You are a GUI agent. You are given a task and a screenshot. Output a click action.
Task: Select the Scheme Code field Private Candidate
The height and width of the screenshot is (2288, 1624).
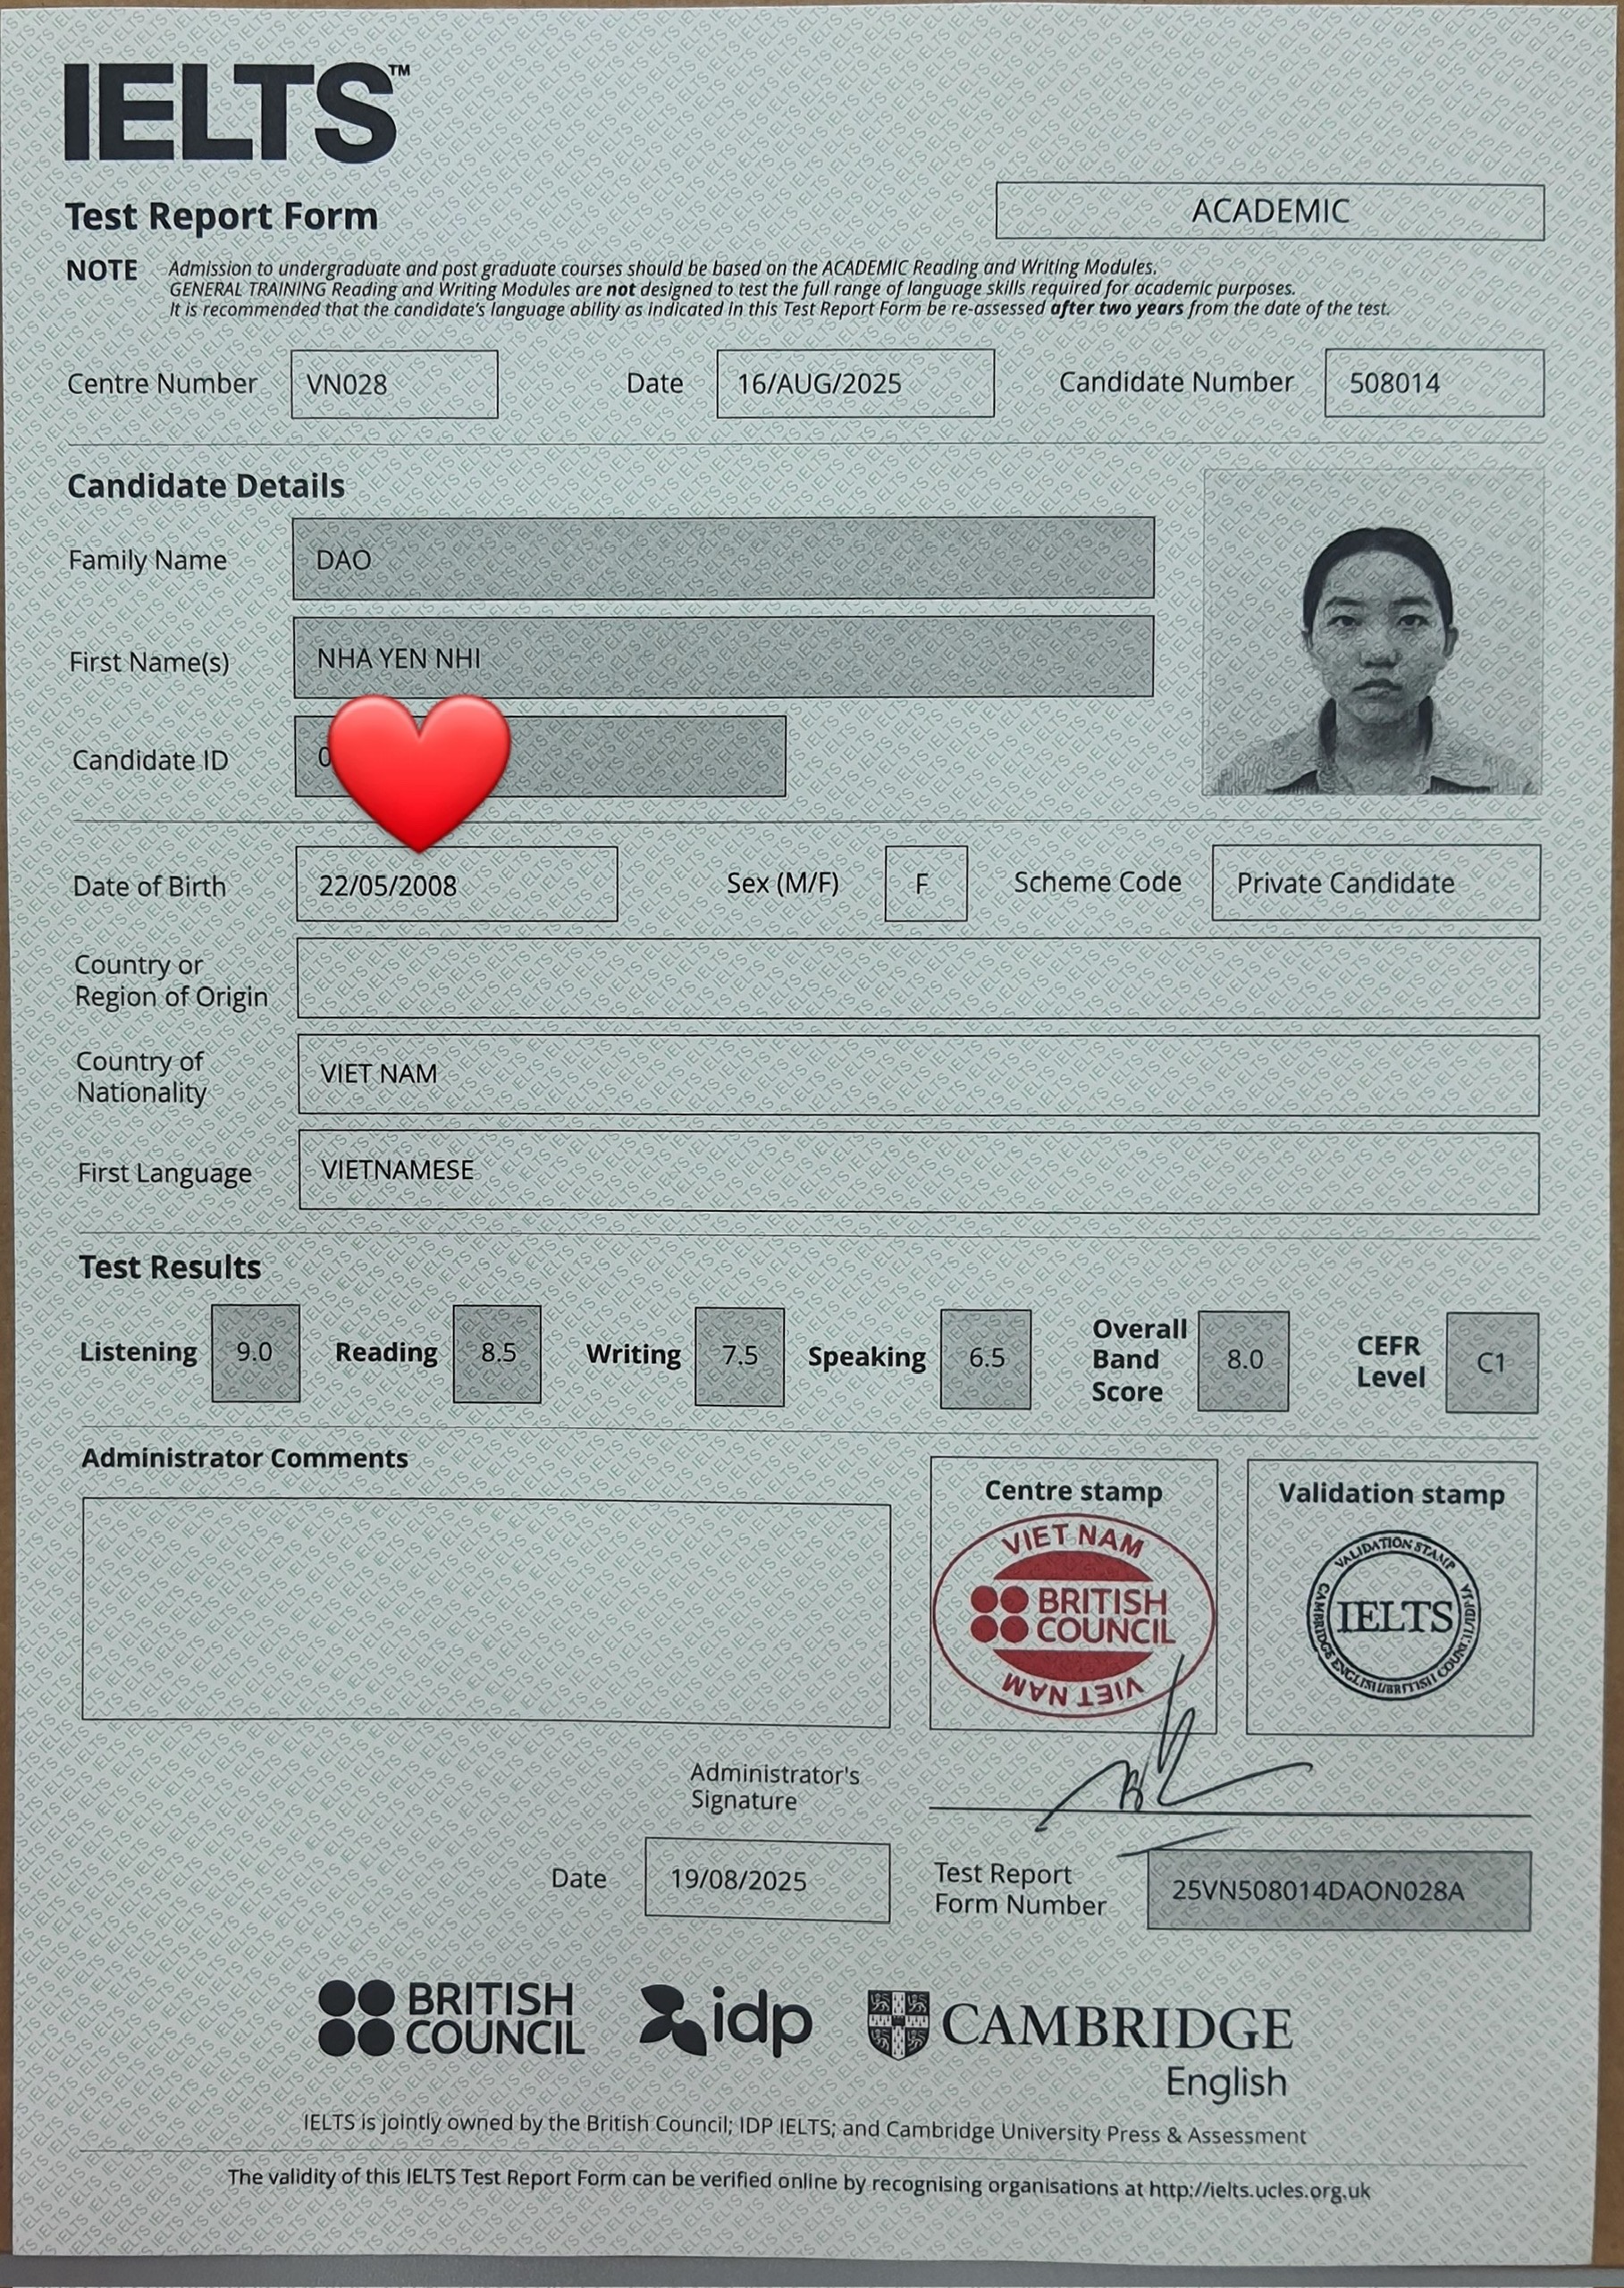1375,883
